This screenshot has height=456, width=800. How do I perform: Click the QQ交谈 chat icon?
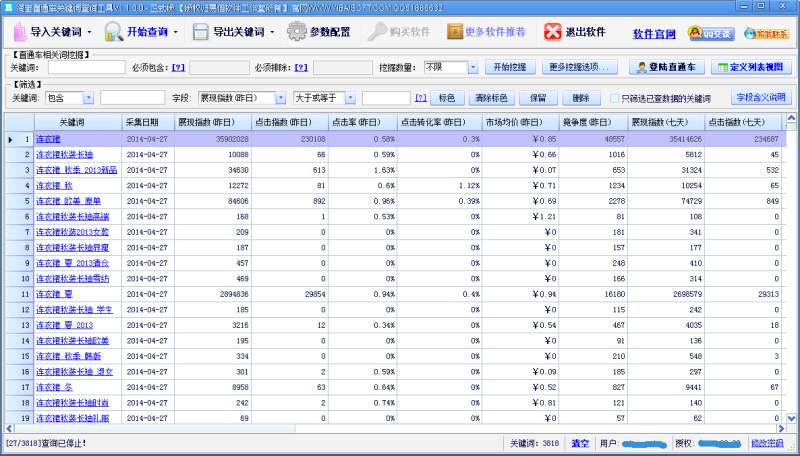712,33
